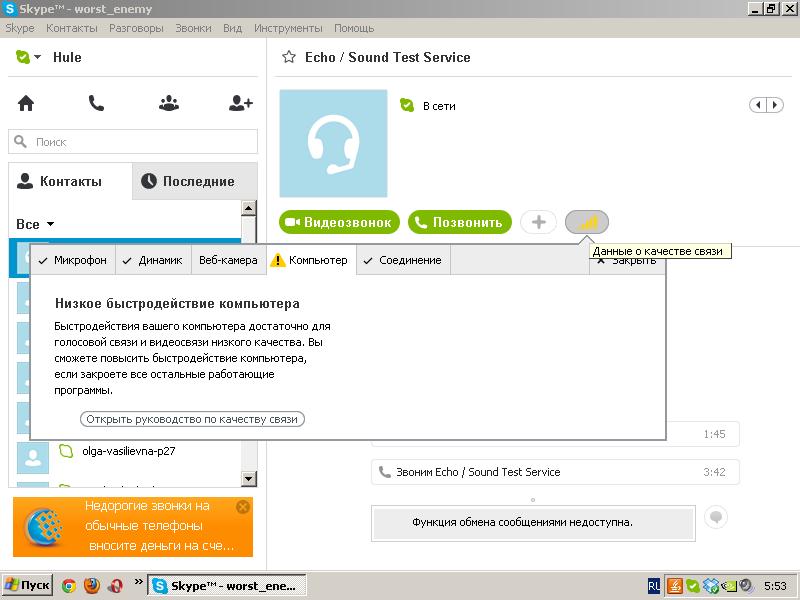Screen dimensions: 800x600
Task: Click the plus button next to Позвонить
Action: point(538,222)
